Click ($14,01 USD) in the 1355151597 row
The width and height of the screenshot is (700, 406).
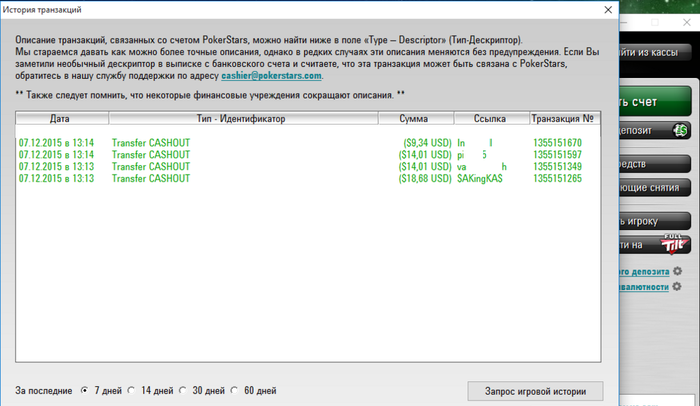tap(425, 155)
